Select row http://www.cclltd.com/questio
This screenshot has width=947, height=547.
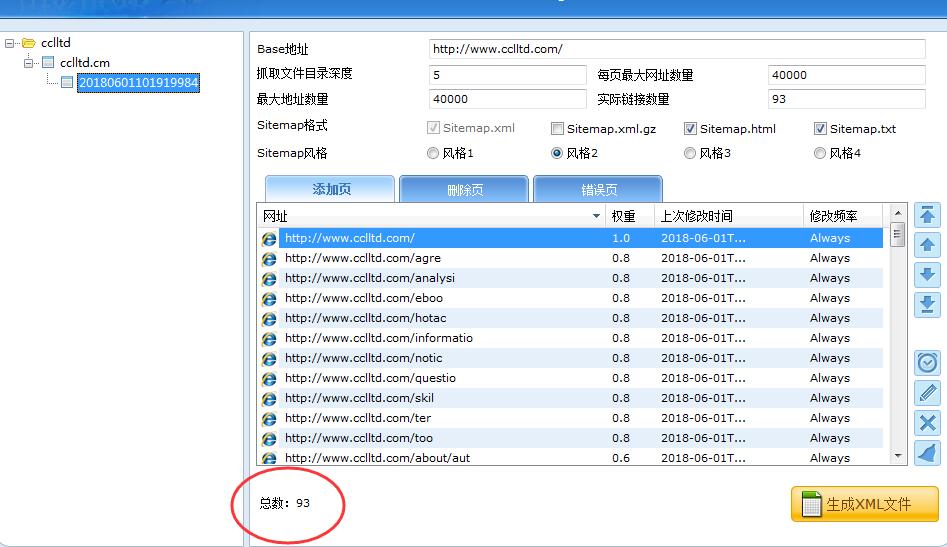pyautogui.click(x=571, y=378)
